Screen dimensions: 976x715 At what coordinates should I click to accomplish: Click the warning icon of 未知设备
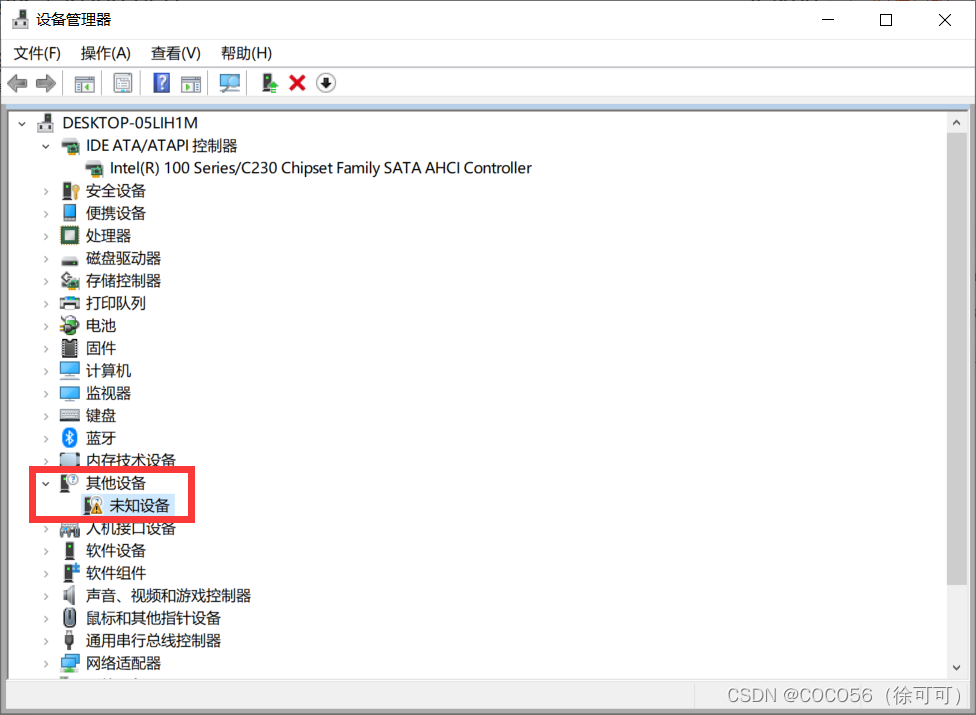pos(93,505)
